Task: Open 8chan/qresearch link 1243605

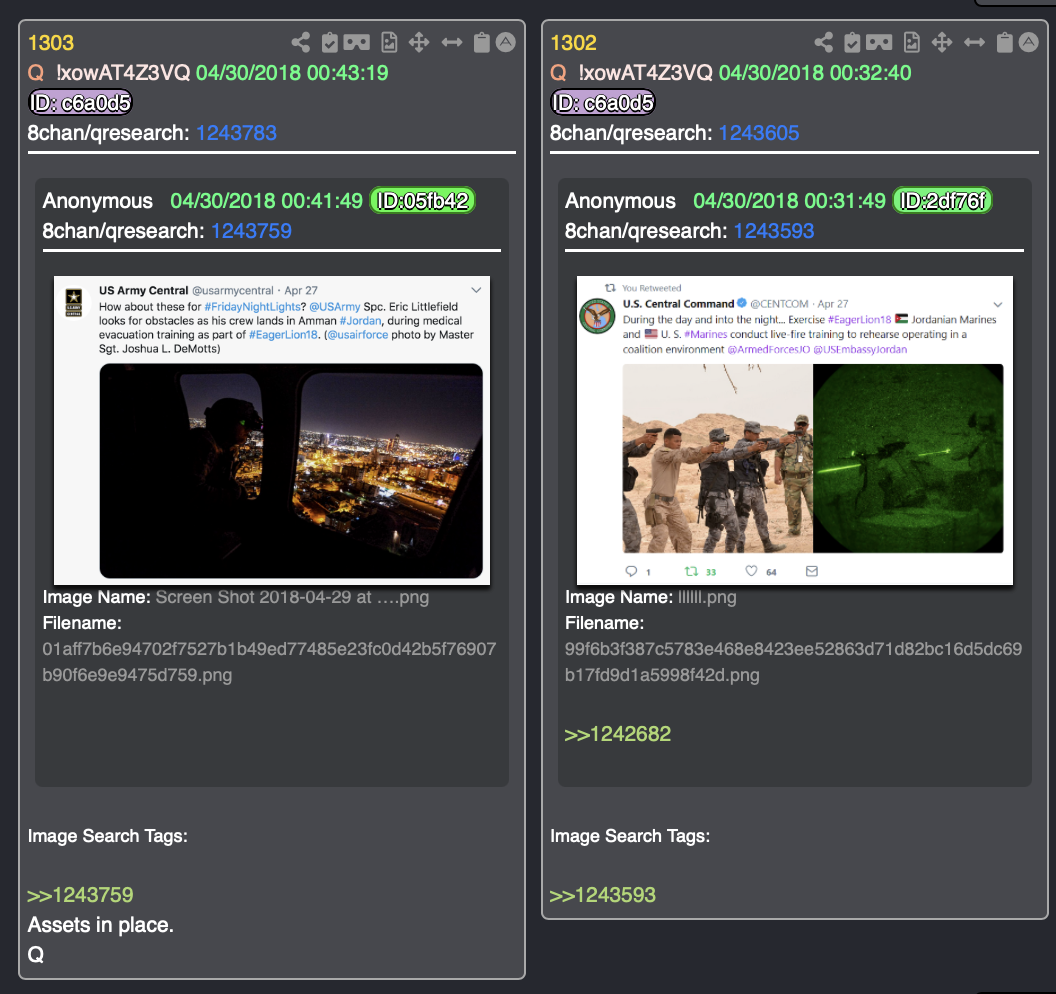Action: coord(759,133)
